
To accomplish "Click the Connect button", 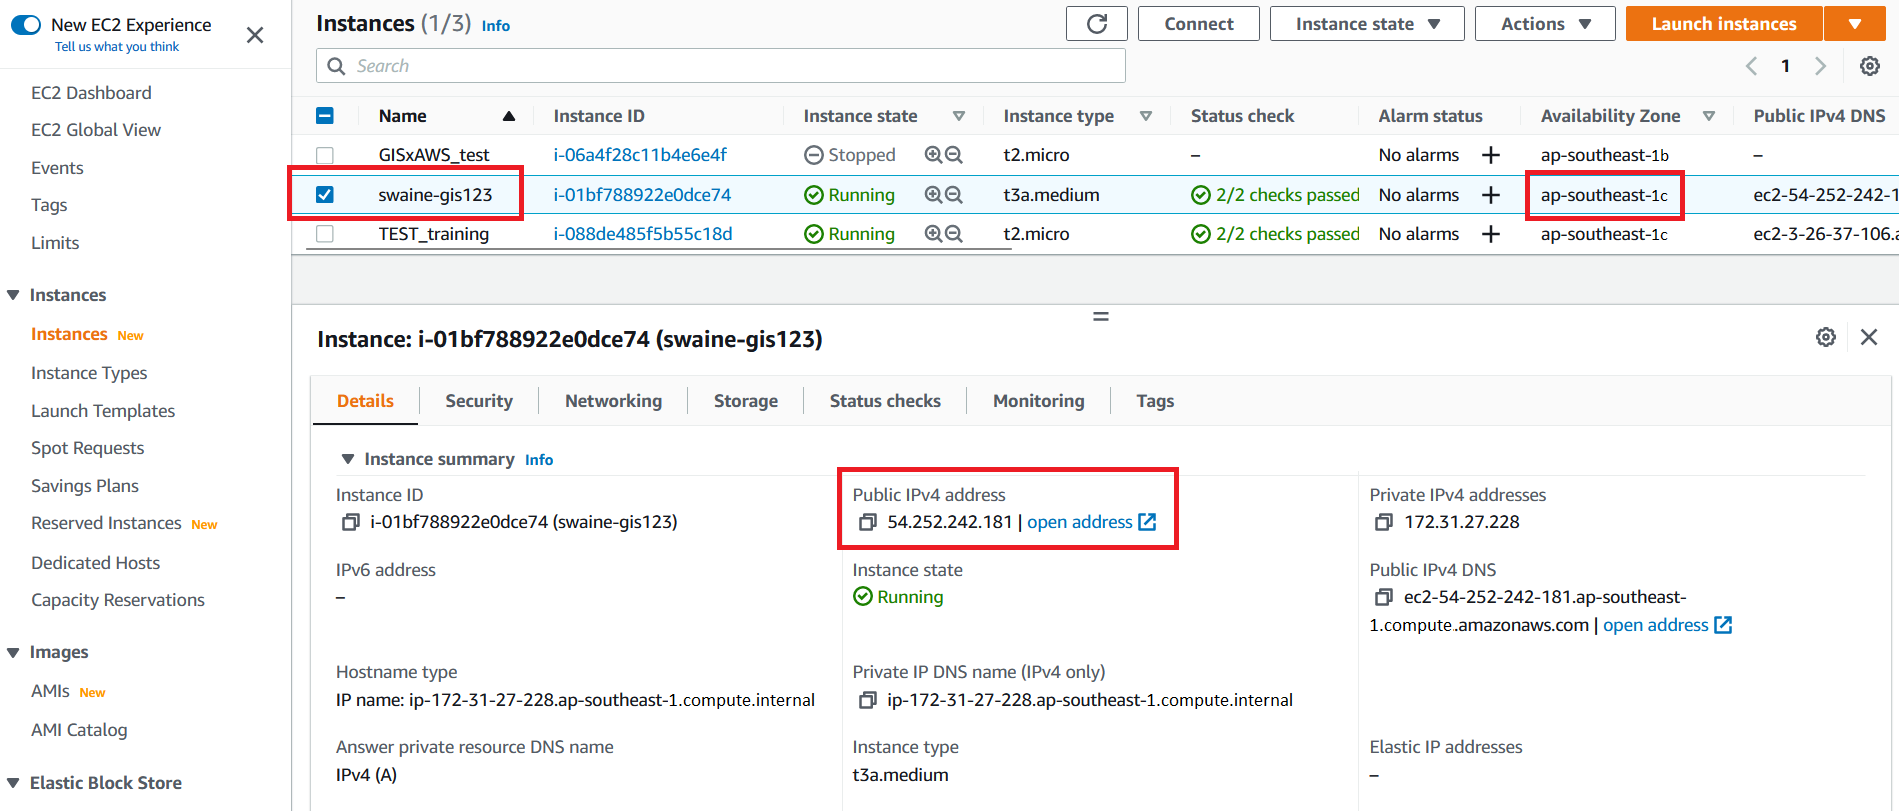I will (1199, 24).
